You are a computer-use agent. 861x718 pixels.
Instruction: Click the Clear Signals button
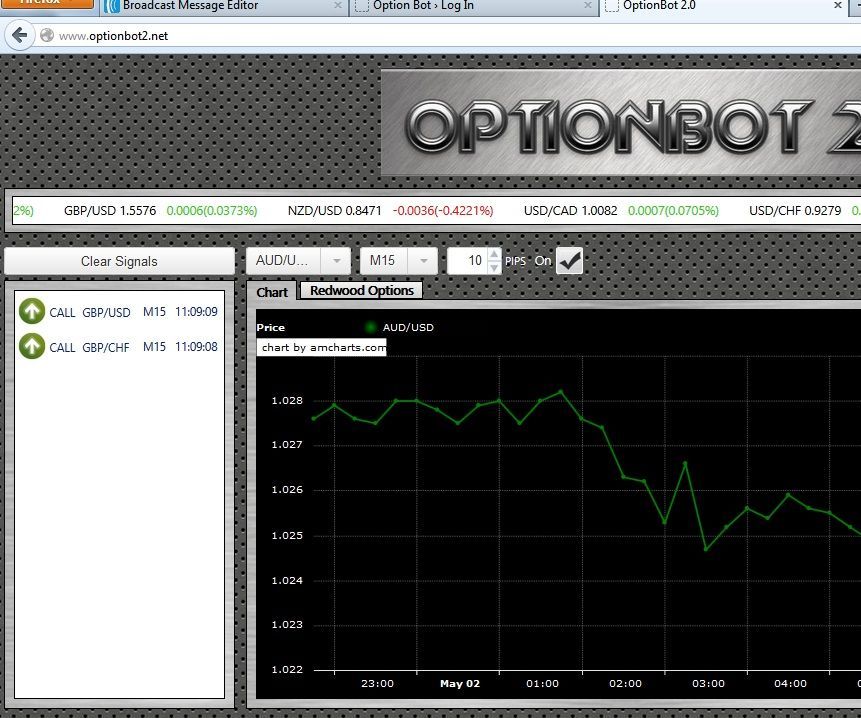119,261
